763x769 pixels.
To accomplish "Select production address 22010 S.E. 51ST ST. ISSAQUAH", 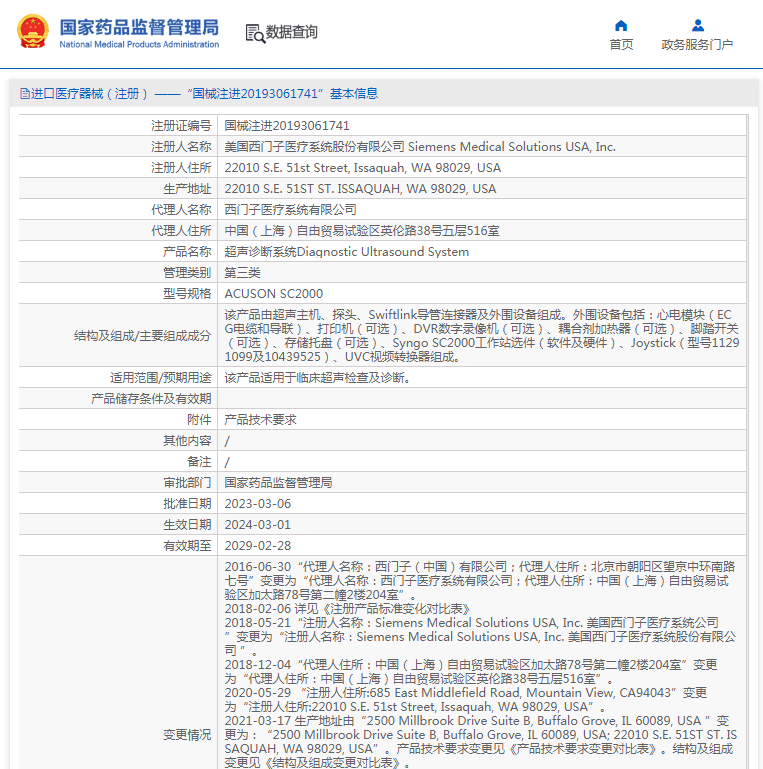I will (360, 189).
